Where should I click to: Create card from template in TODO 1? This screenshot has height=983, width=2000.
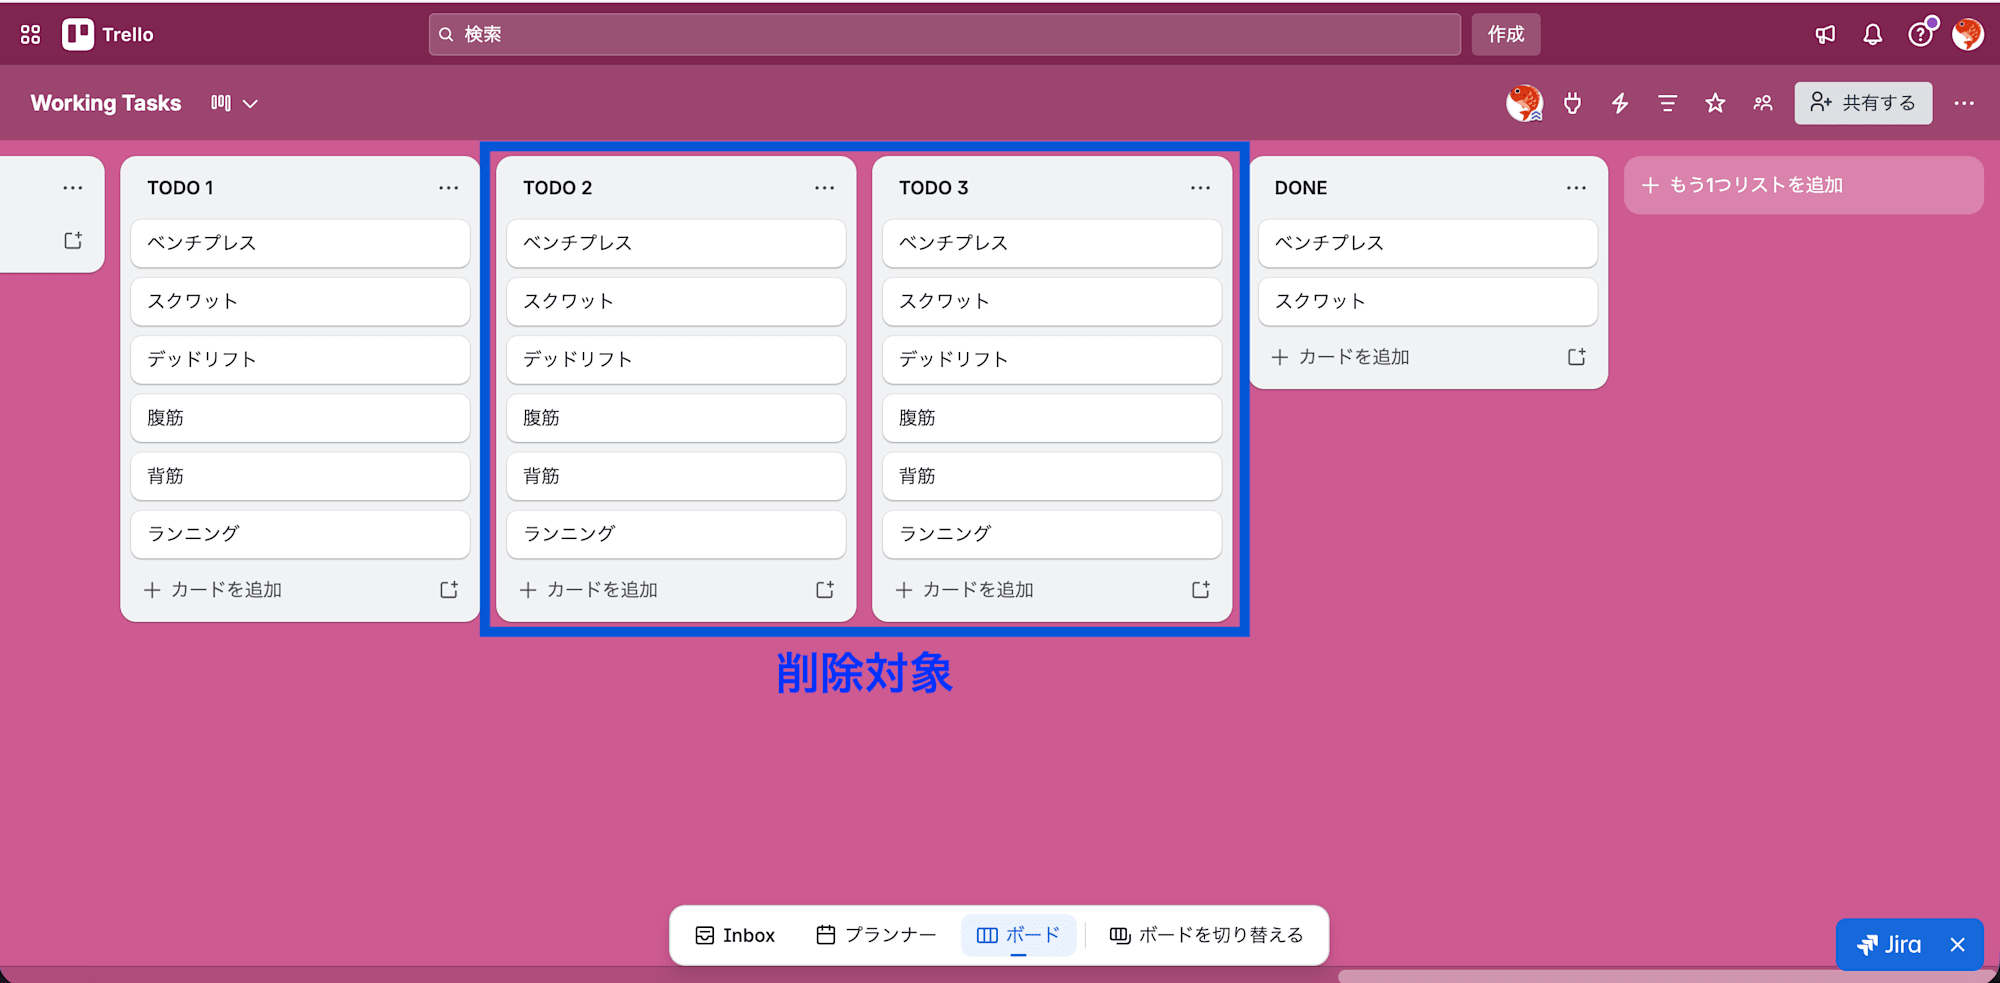coord(449,590)
